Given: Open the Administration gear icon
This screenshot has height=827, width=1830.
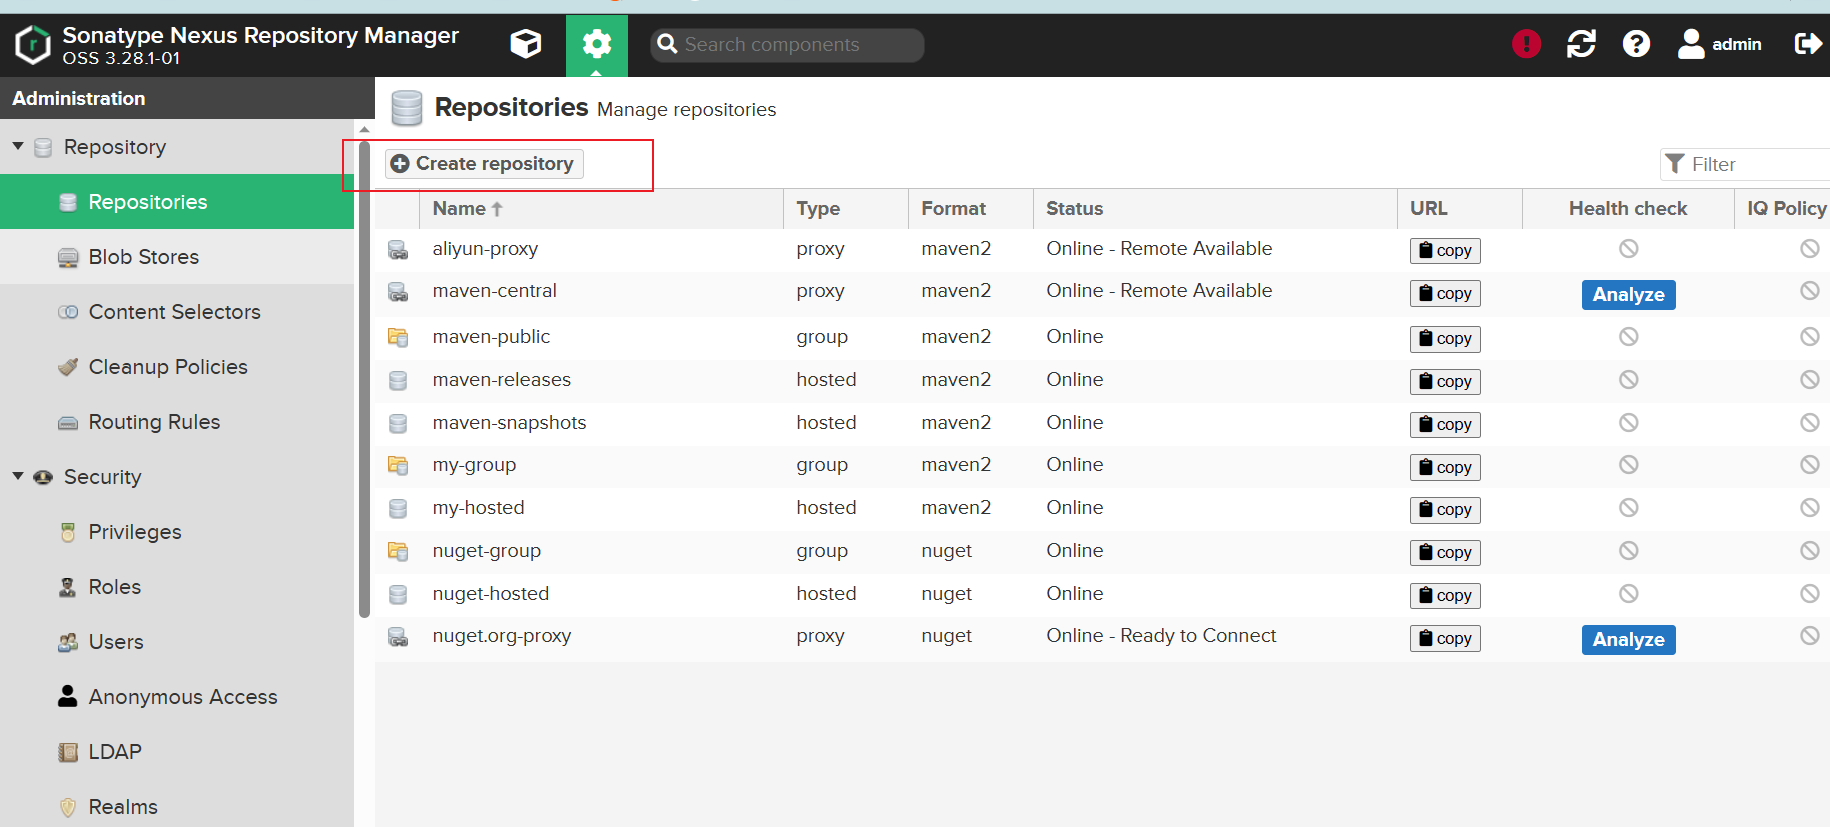Looking at the screenshot, I should (596, 44).
